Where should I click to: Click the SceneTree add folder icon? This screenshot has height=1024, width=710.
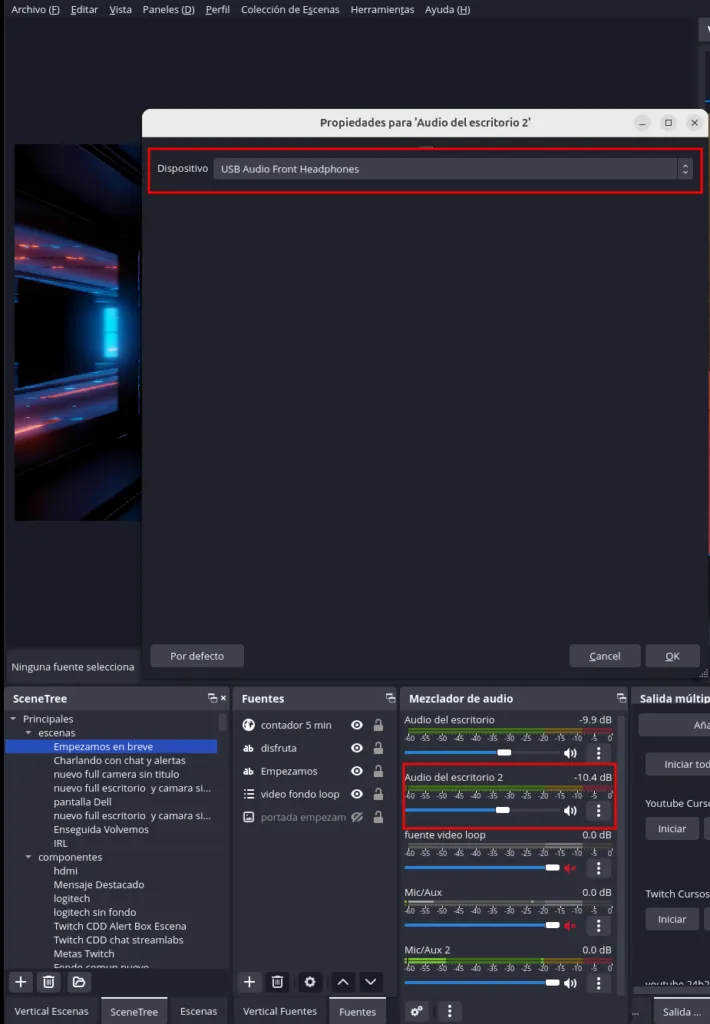(79, 982)
